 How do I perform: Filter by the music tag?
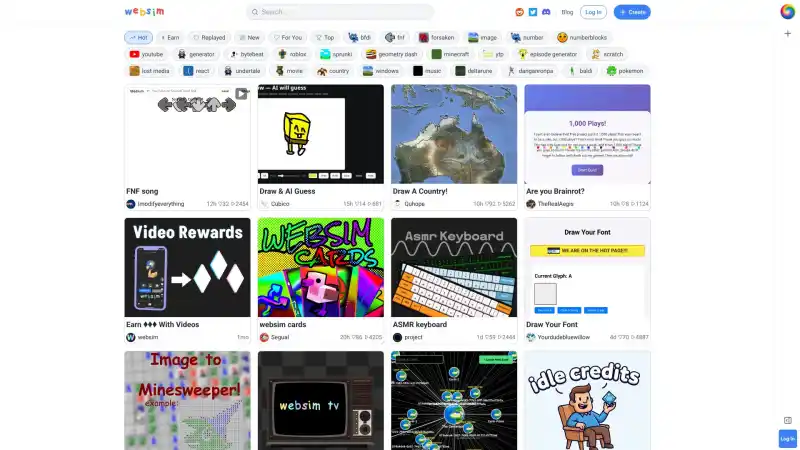pyautogui.click(x=427, y=71)
